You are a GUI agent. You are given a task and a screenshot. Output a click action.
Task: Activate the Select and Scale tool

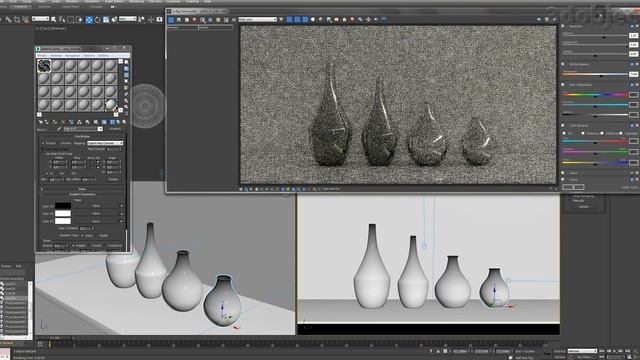click(x=106, y=19)
